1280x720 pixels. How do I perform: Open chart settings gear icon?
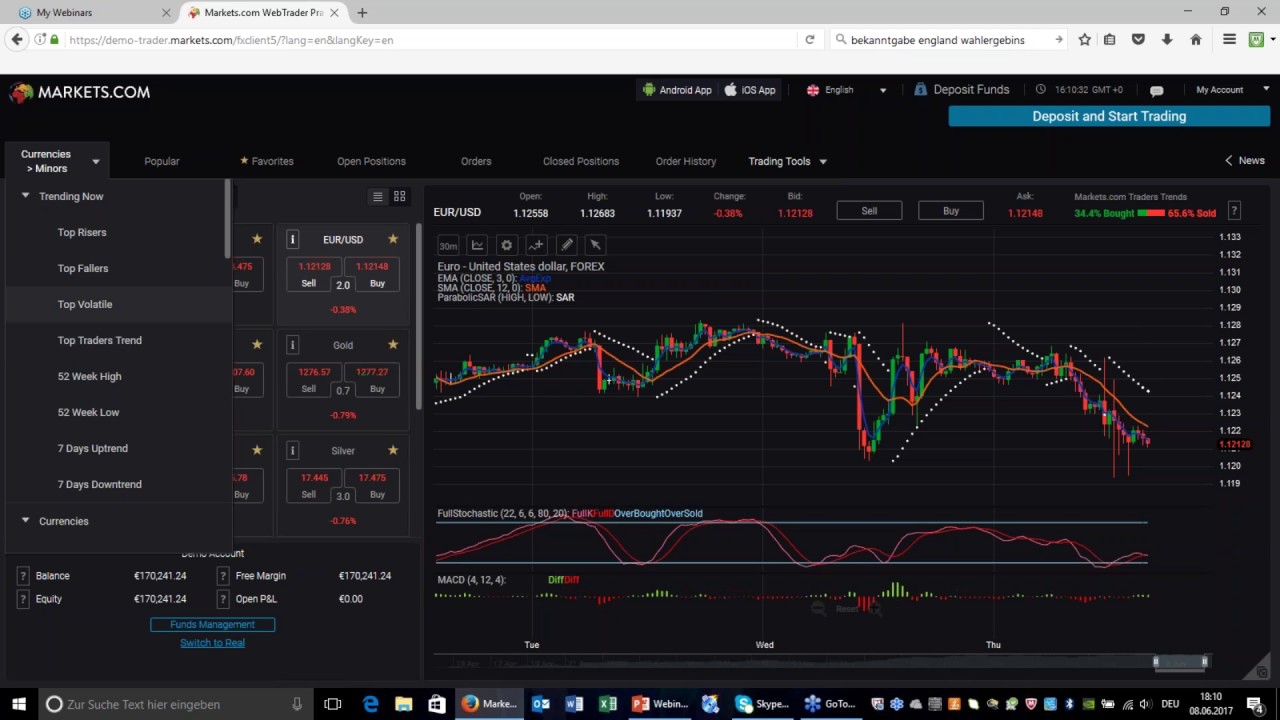(507, 245)
